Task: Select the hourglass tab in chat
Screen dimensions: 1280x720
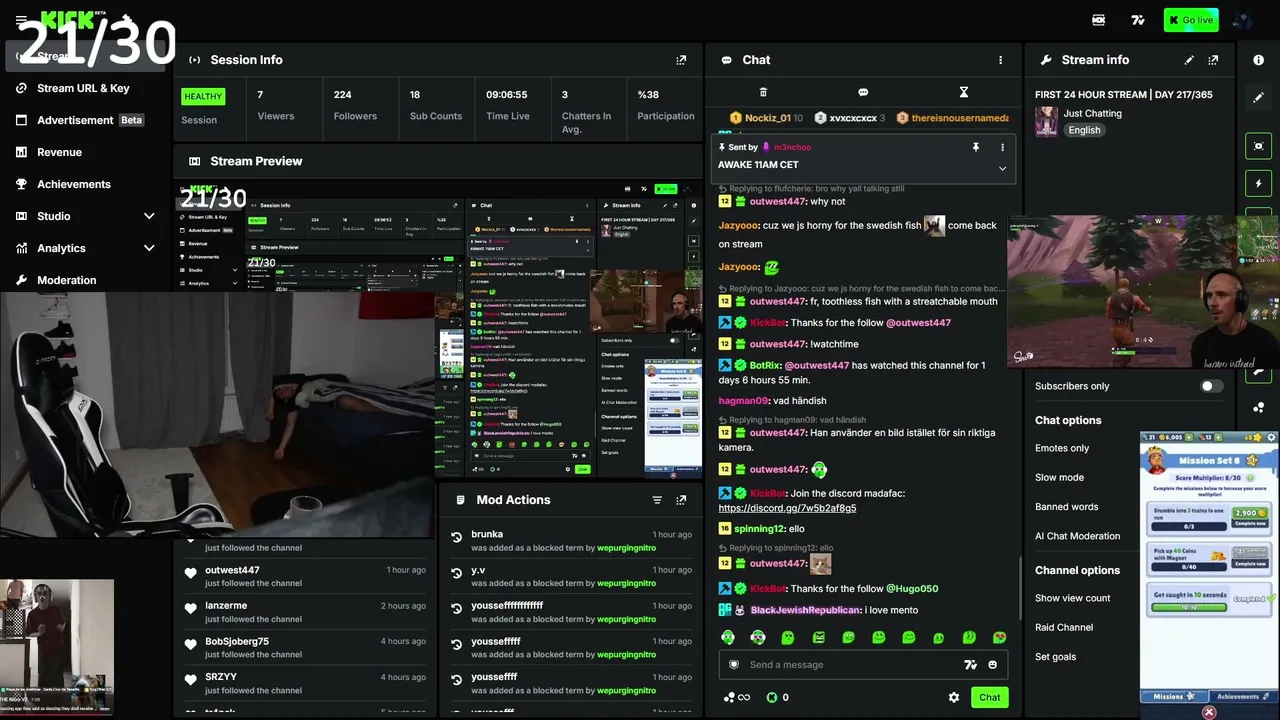Action: pos(964,92)
